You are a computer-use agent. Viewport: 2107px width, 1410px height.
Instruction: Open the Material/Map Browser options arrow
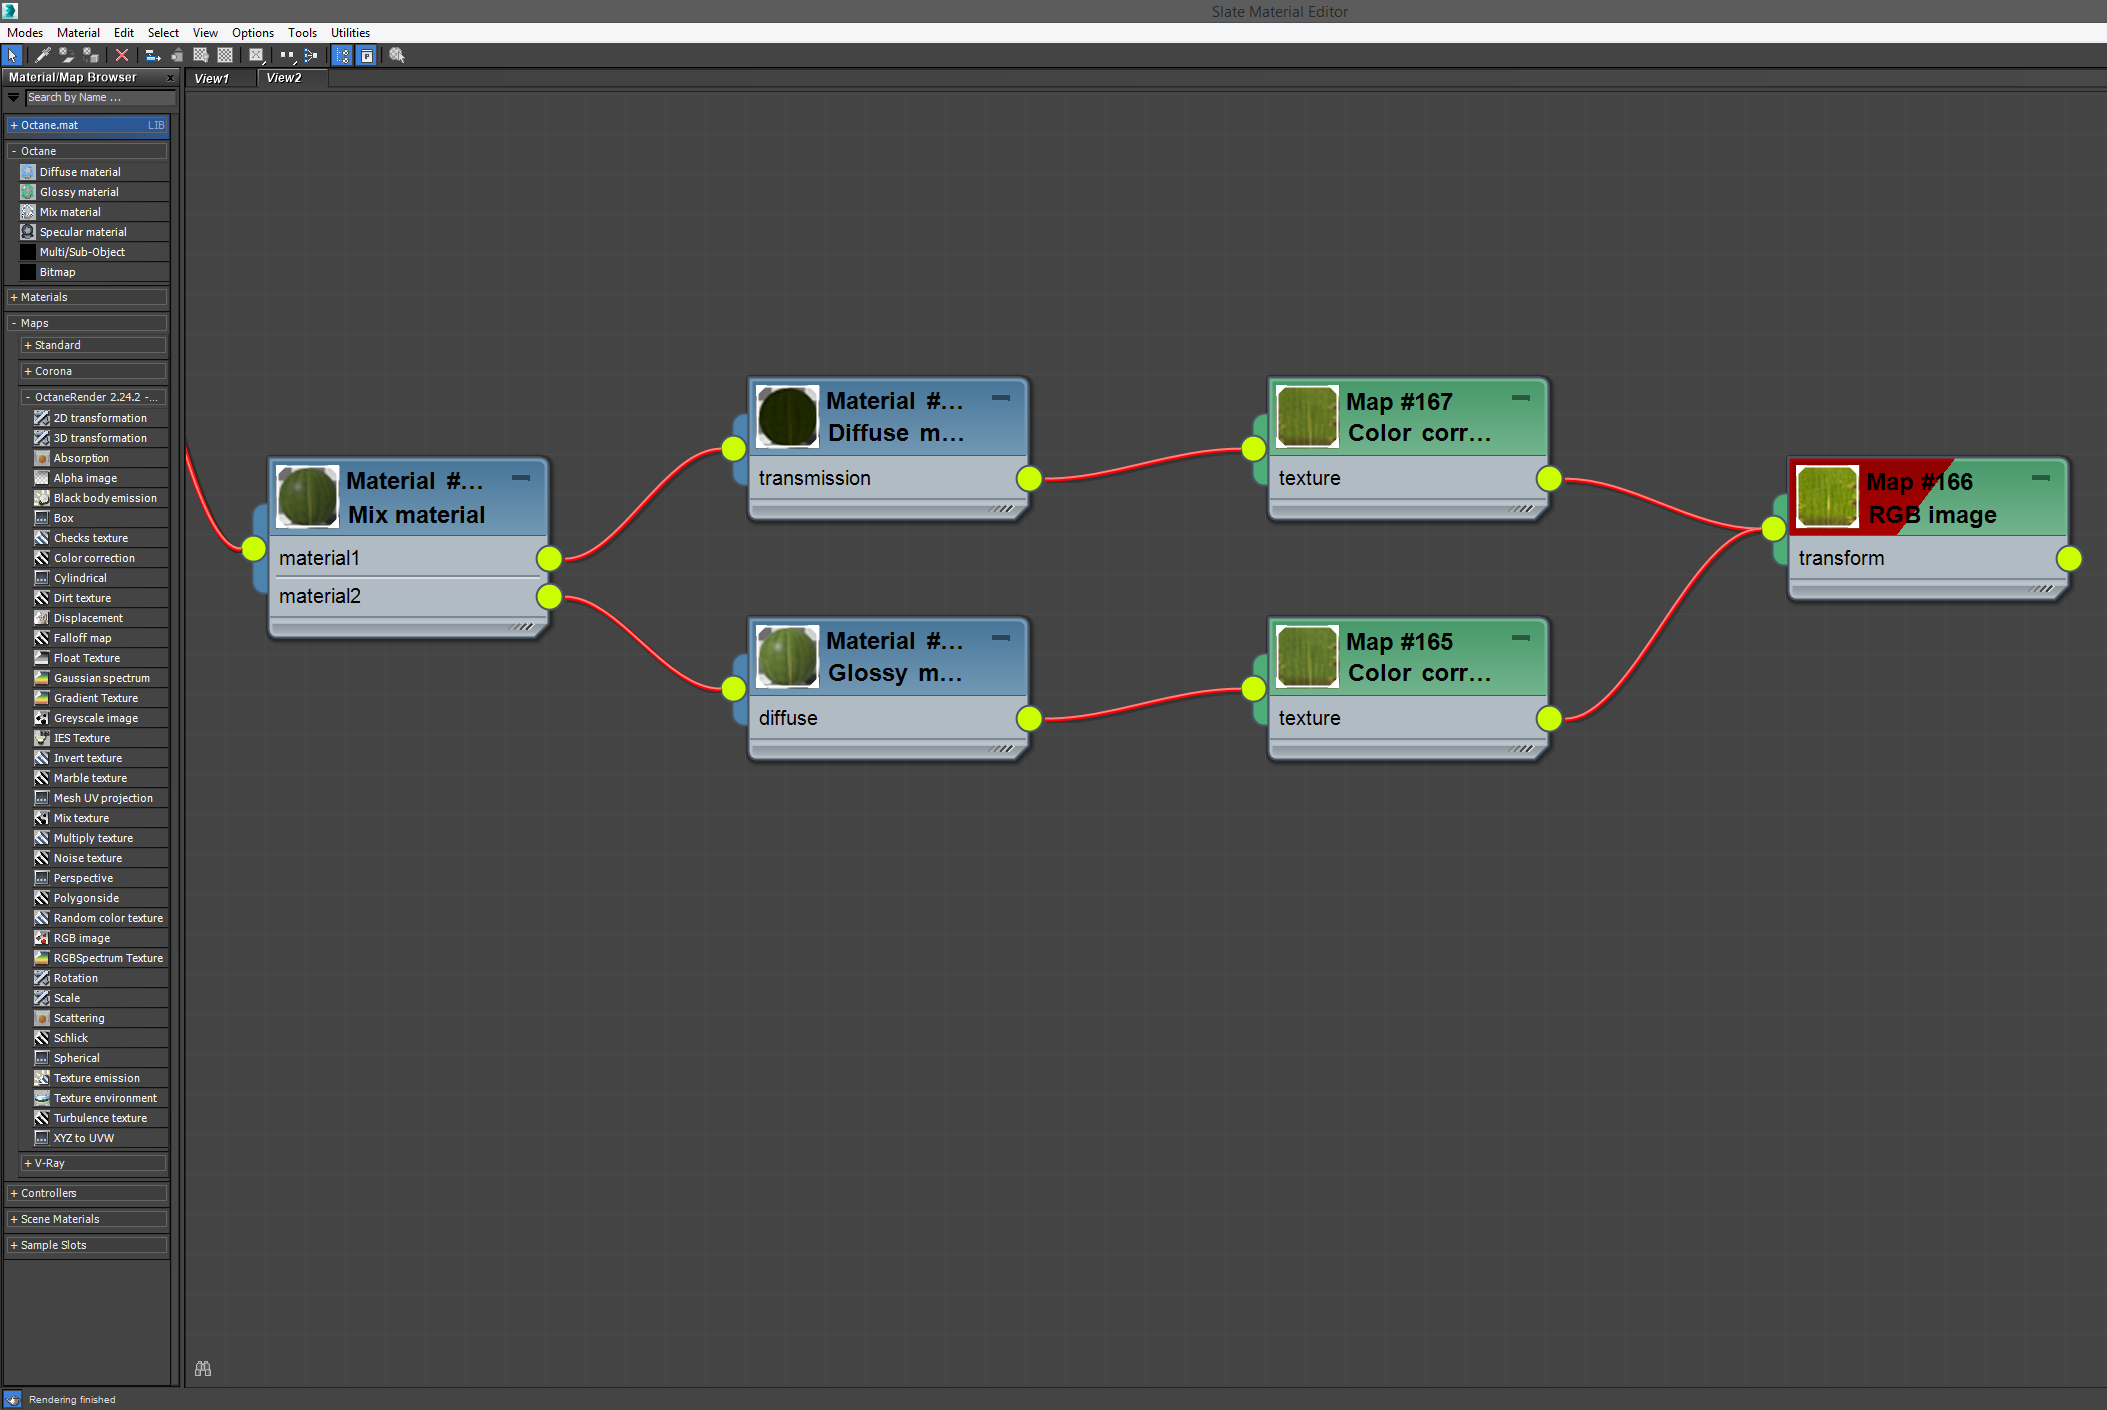13,97
